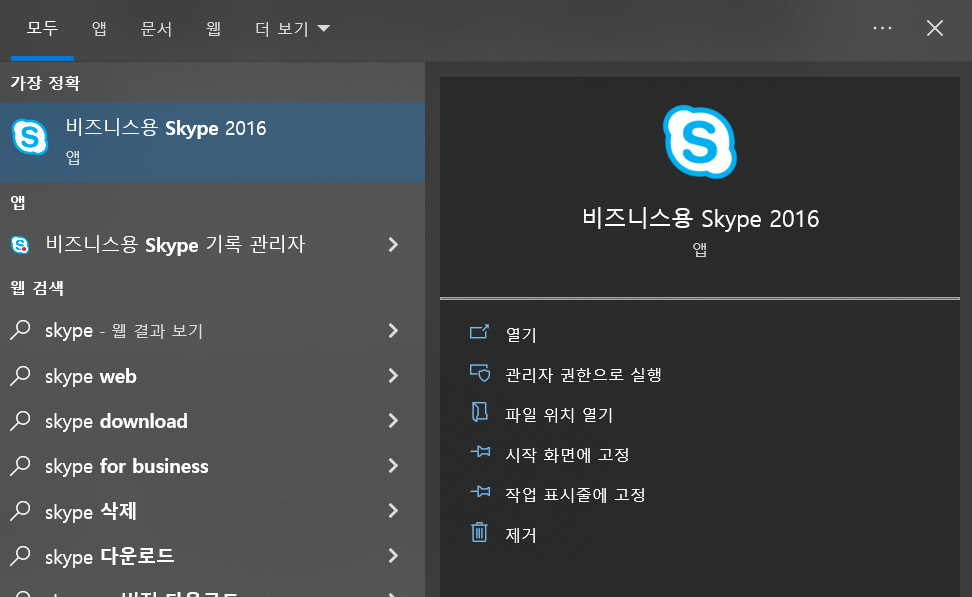Choose 파일 위치 열기
Screen dimensions: 972x597
[x=559, y=415]
